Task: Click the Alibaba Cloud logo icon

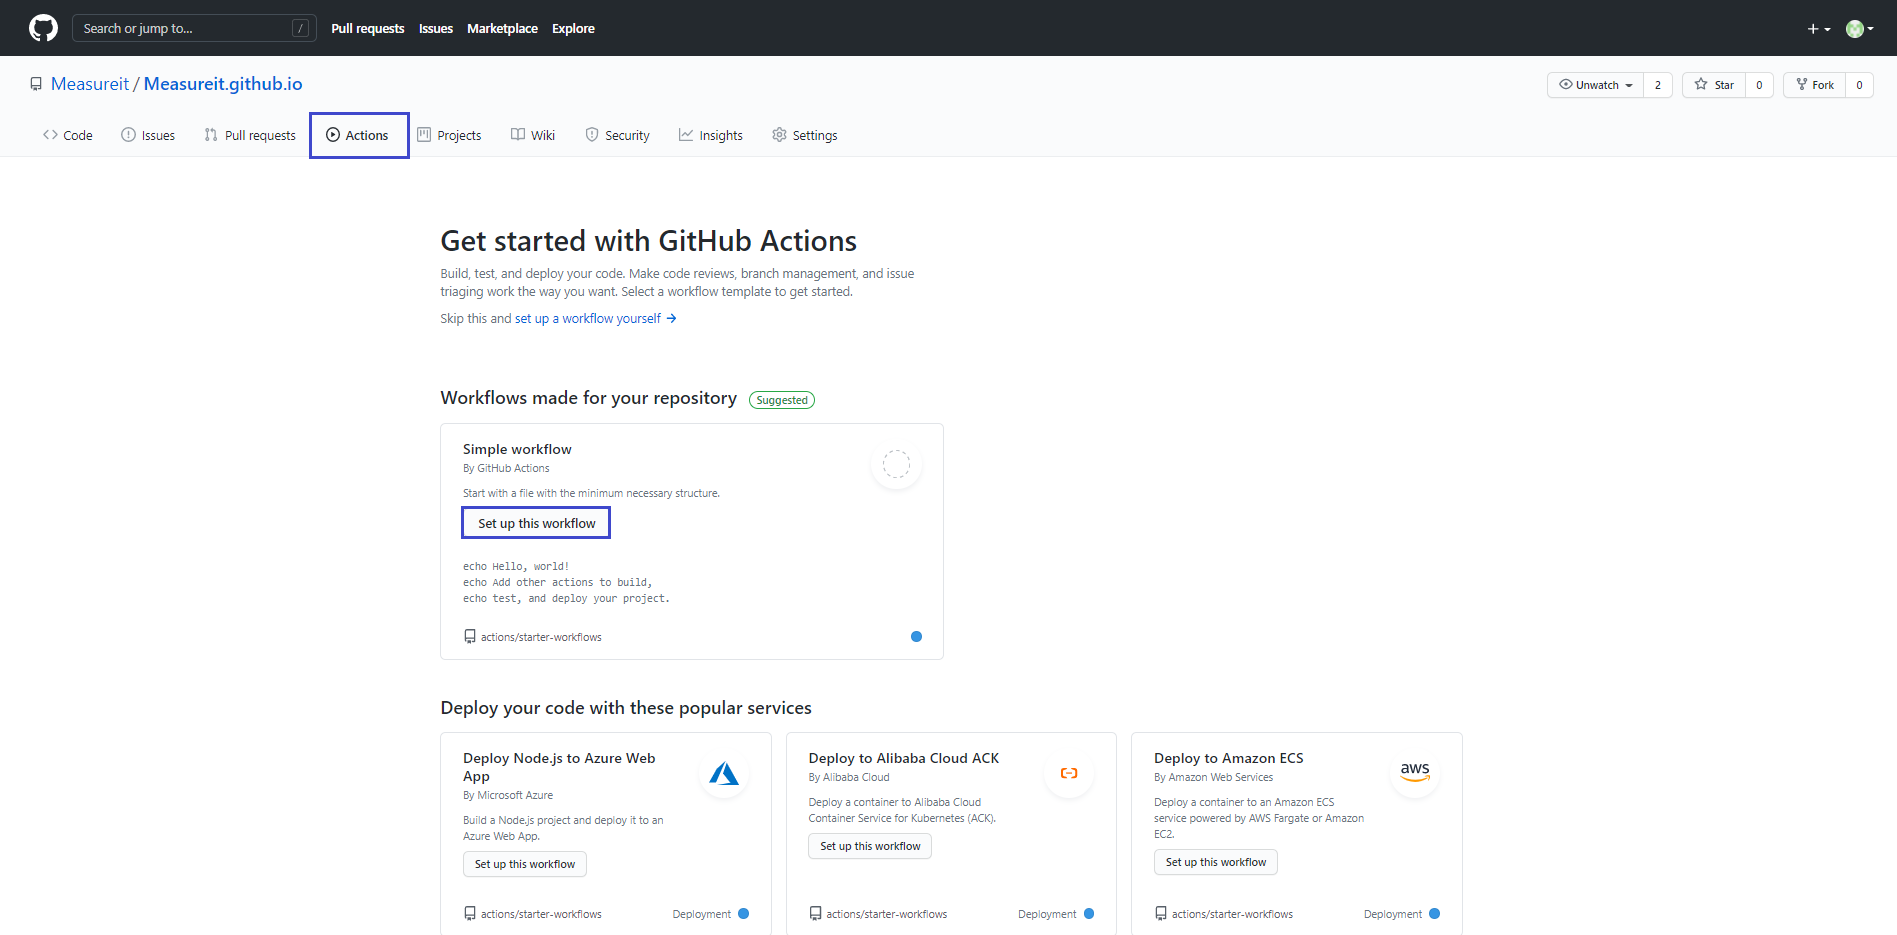Action: coord(1069,773)
